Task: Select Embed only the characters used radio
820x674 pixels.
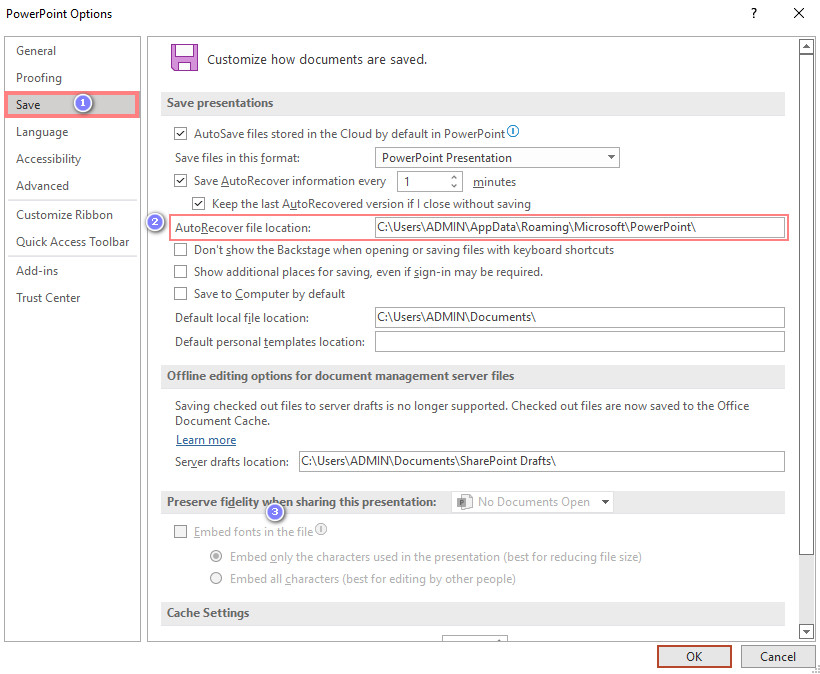Action: pos(216,556)
